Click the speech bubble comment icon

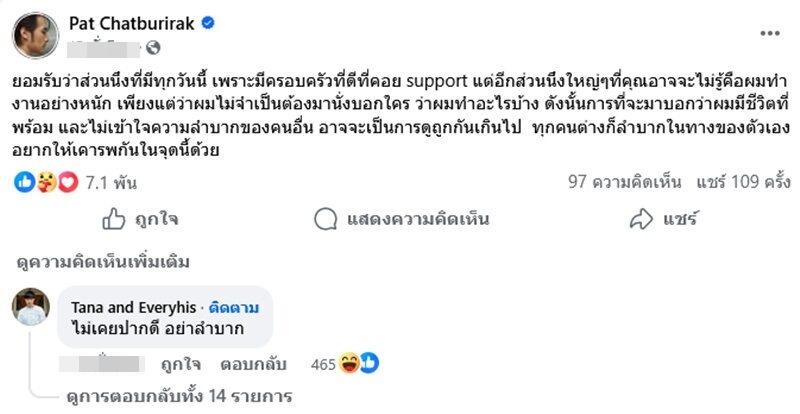pos(324,218)
